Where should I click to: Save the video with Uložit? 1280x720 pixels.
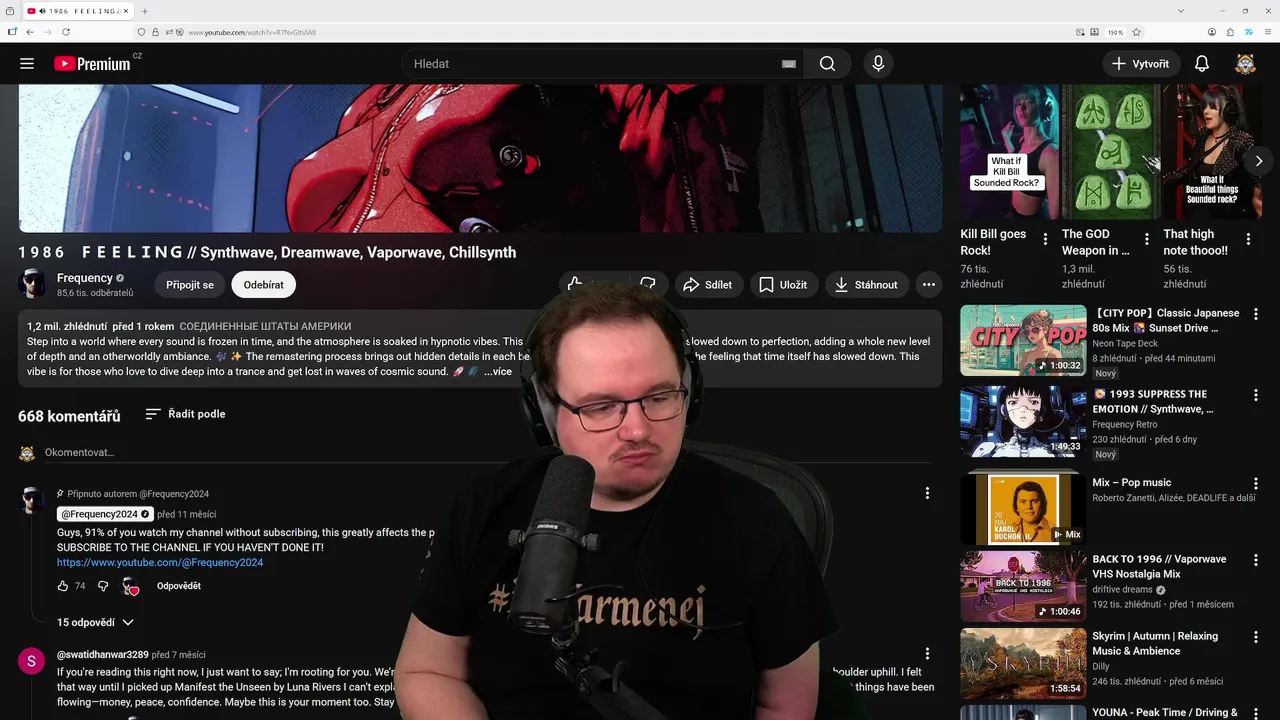tap(783, 284)
